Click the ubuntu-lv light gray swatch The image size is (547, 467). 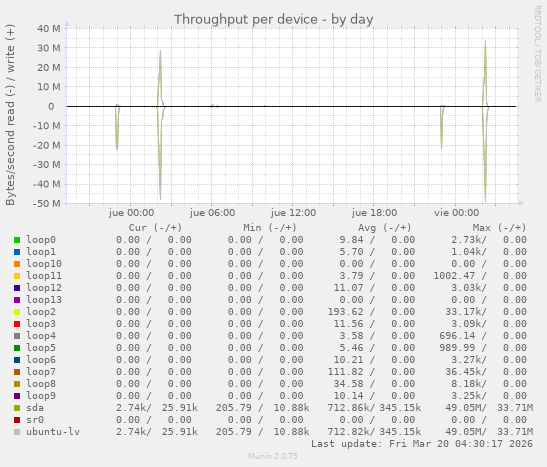(17, 432)
